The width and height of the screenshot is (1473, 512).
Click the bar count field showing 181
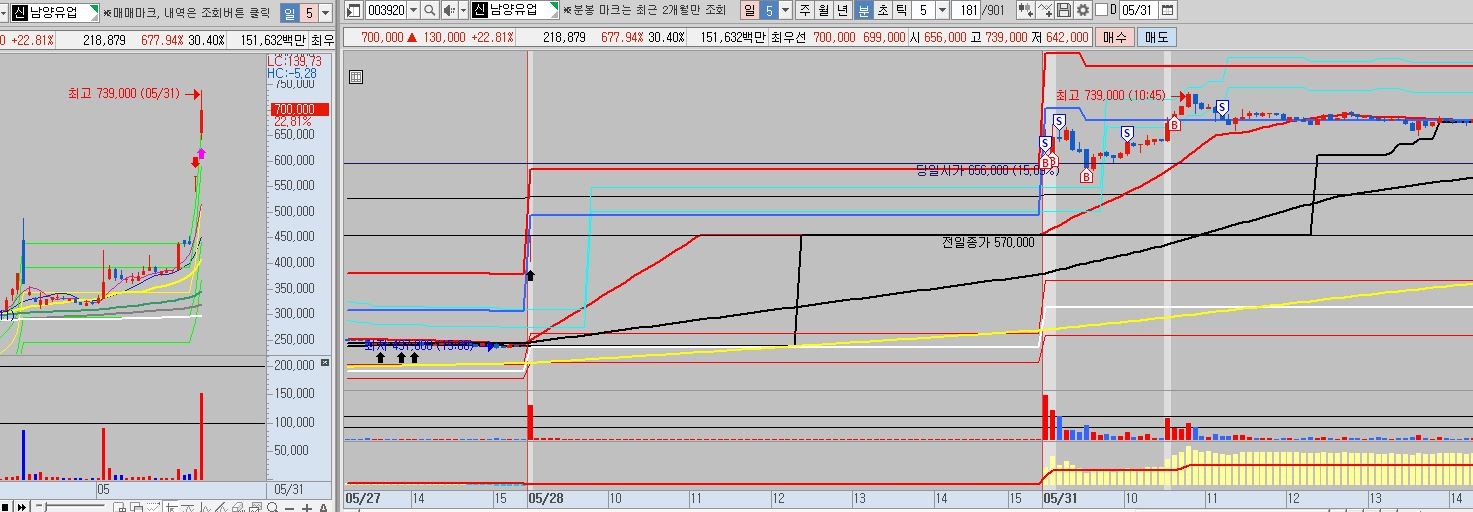pos(966,10)
